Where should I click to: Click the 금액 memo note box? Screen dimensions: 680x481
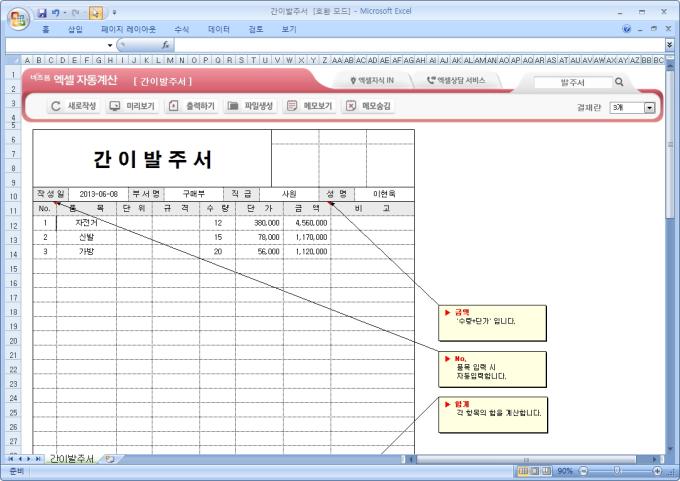(x=492, y=323)
